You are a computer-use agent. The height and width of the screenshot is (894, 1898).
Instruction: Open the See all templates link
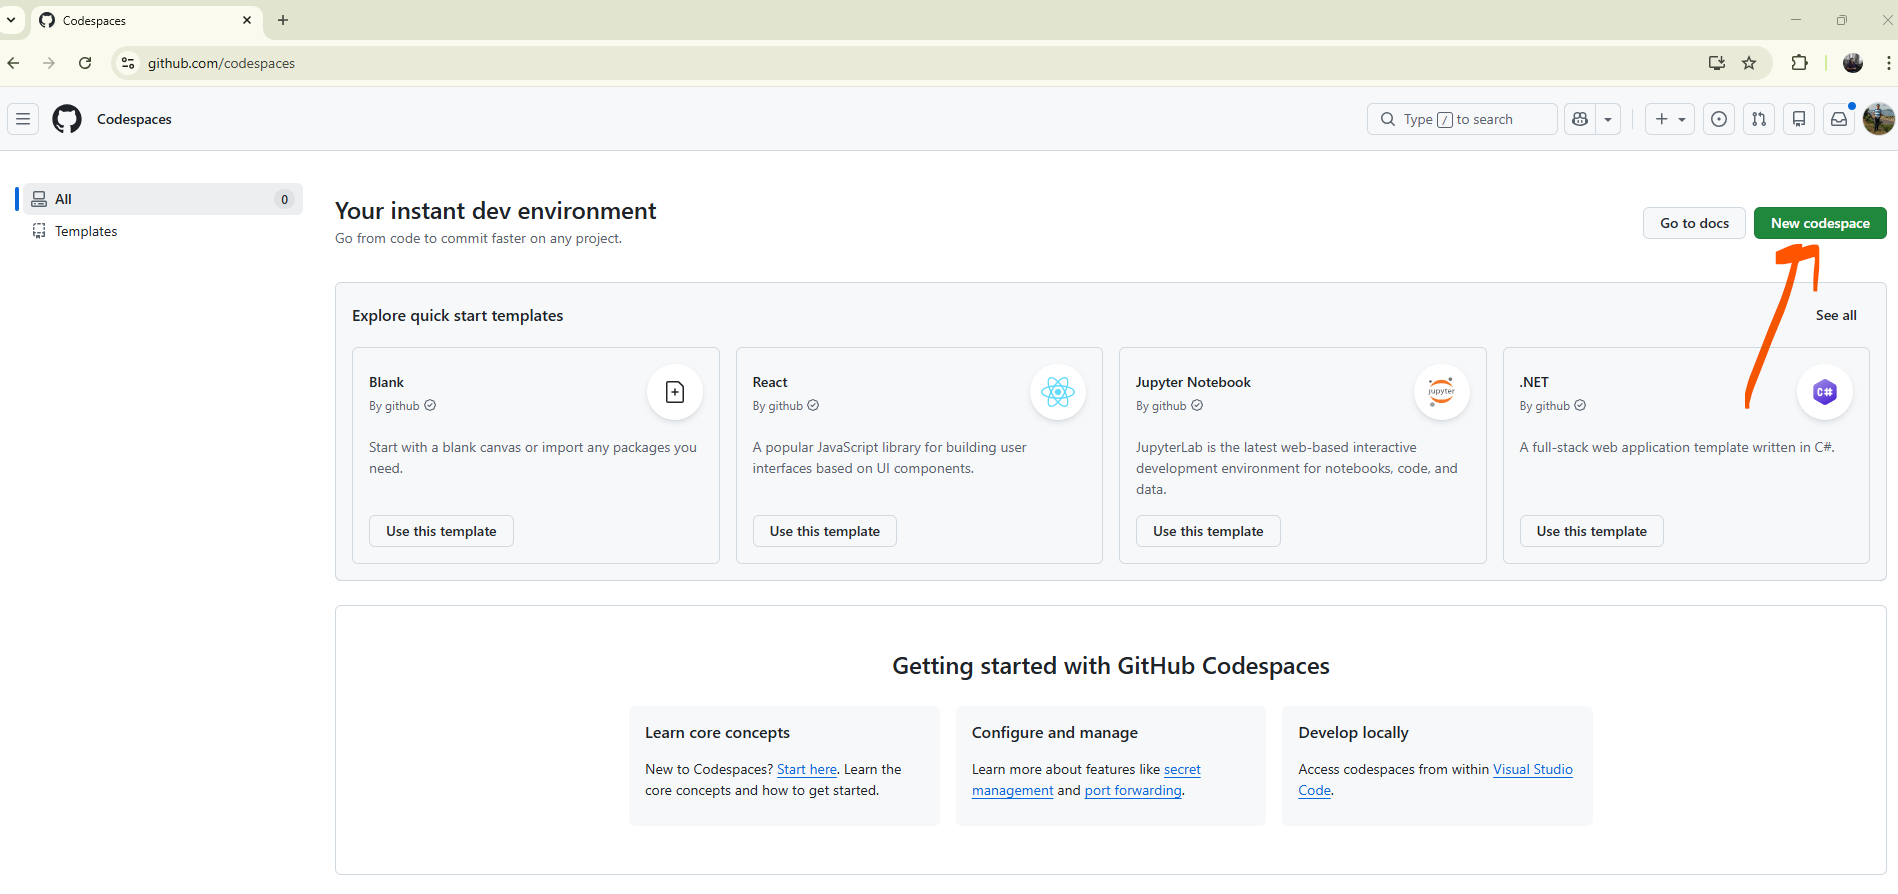click(x=1836, y=315)
